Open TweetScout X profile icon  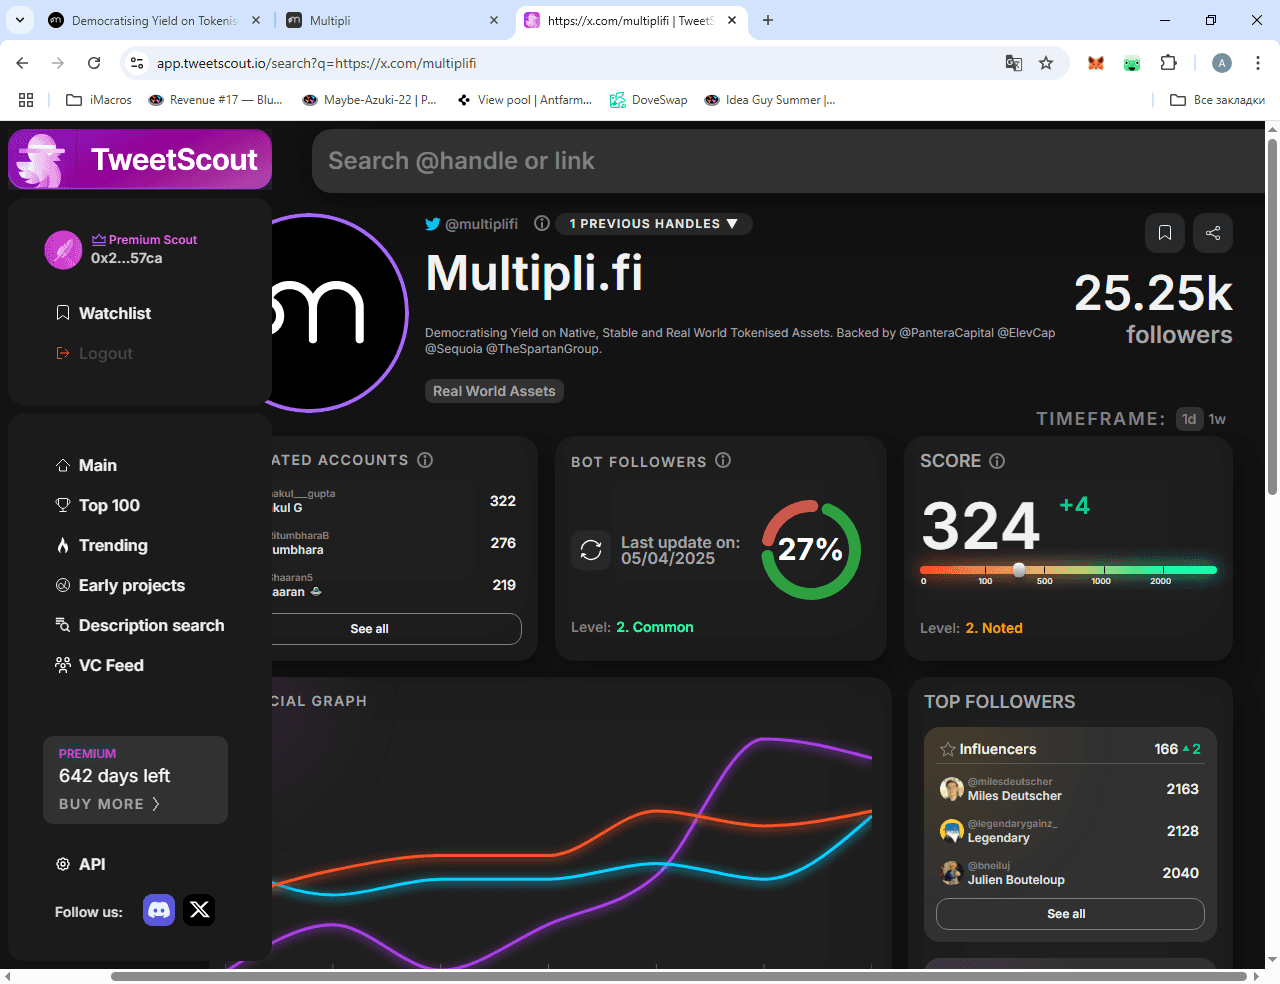[x=199, y=910]
